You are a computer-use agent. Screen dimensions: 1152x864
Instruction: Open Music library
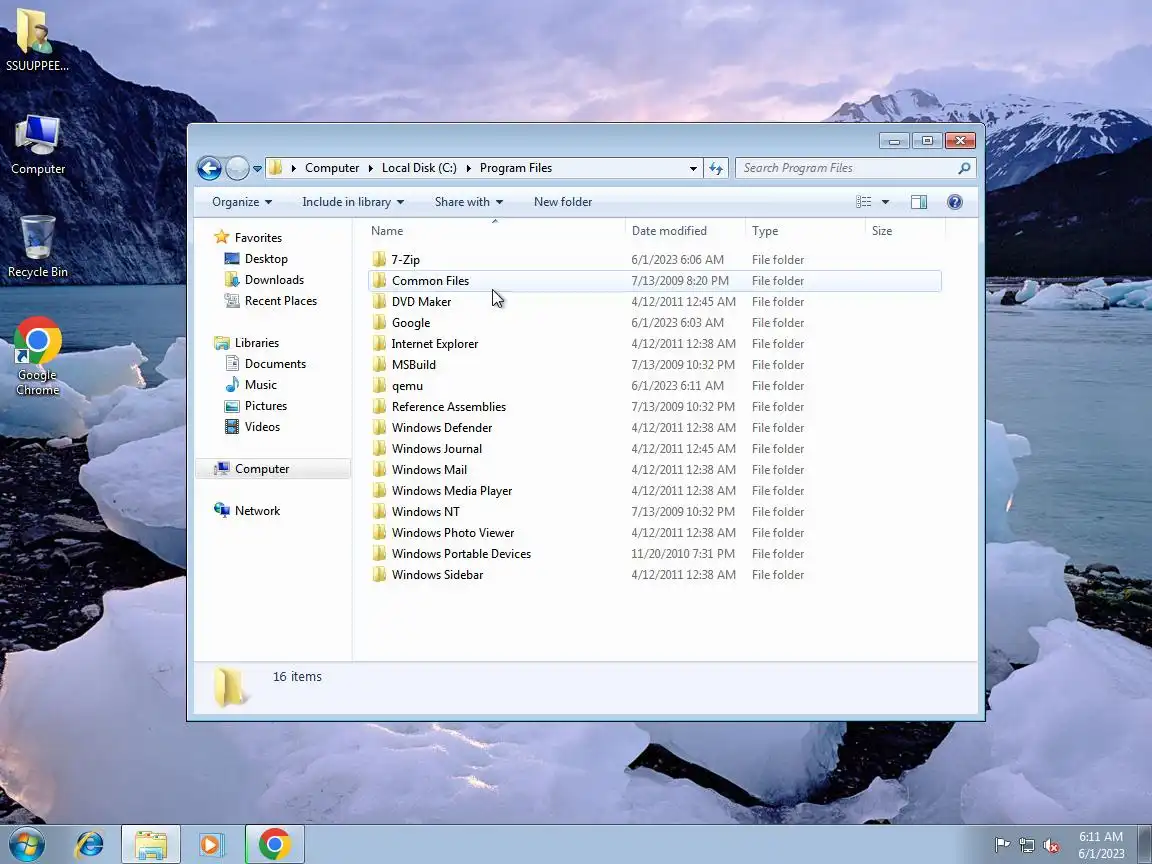coord(260,385)
